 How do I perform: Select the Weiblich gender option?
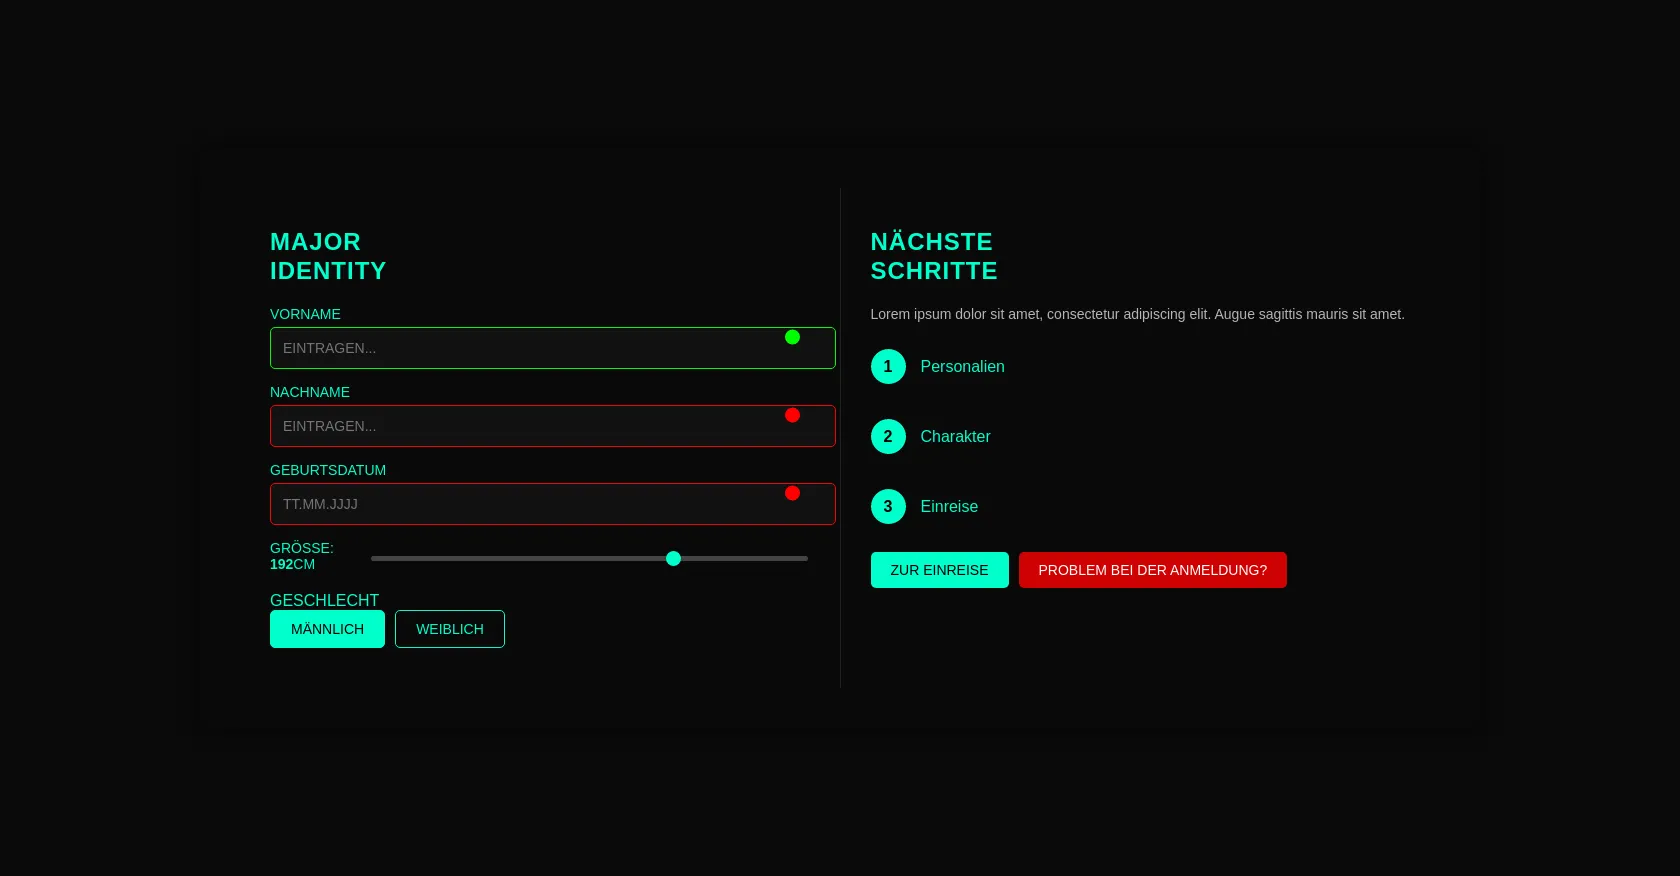coord(450,629)
